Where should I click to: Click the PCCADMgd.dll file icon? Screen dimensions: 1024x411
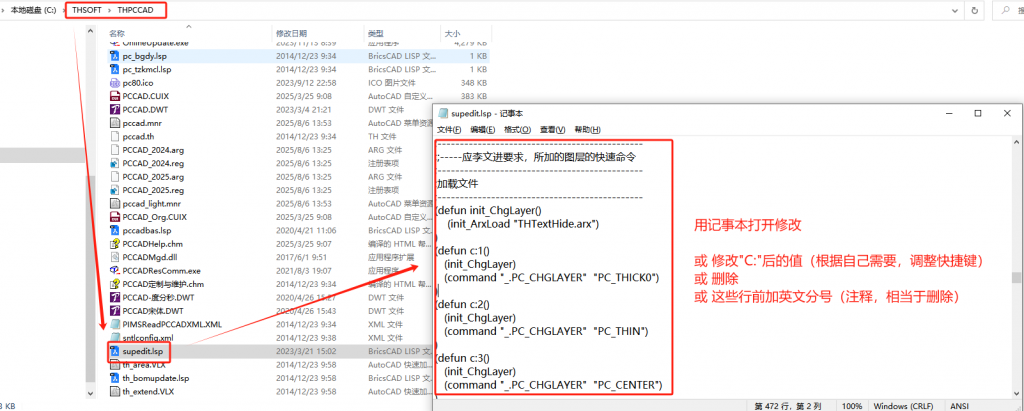click(x=115, y=257)
